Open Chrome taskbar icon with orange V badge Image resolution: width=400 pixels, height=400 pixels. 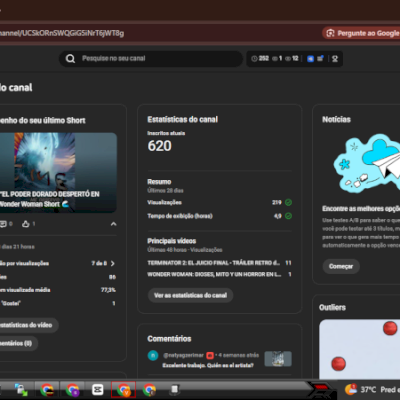pos(123,389)
